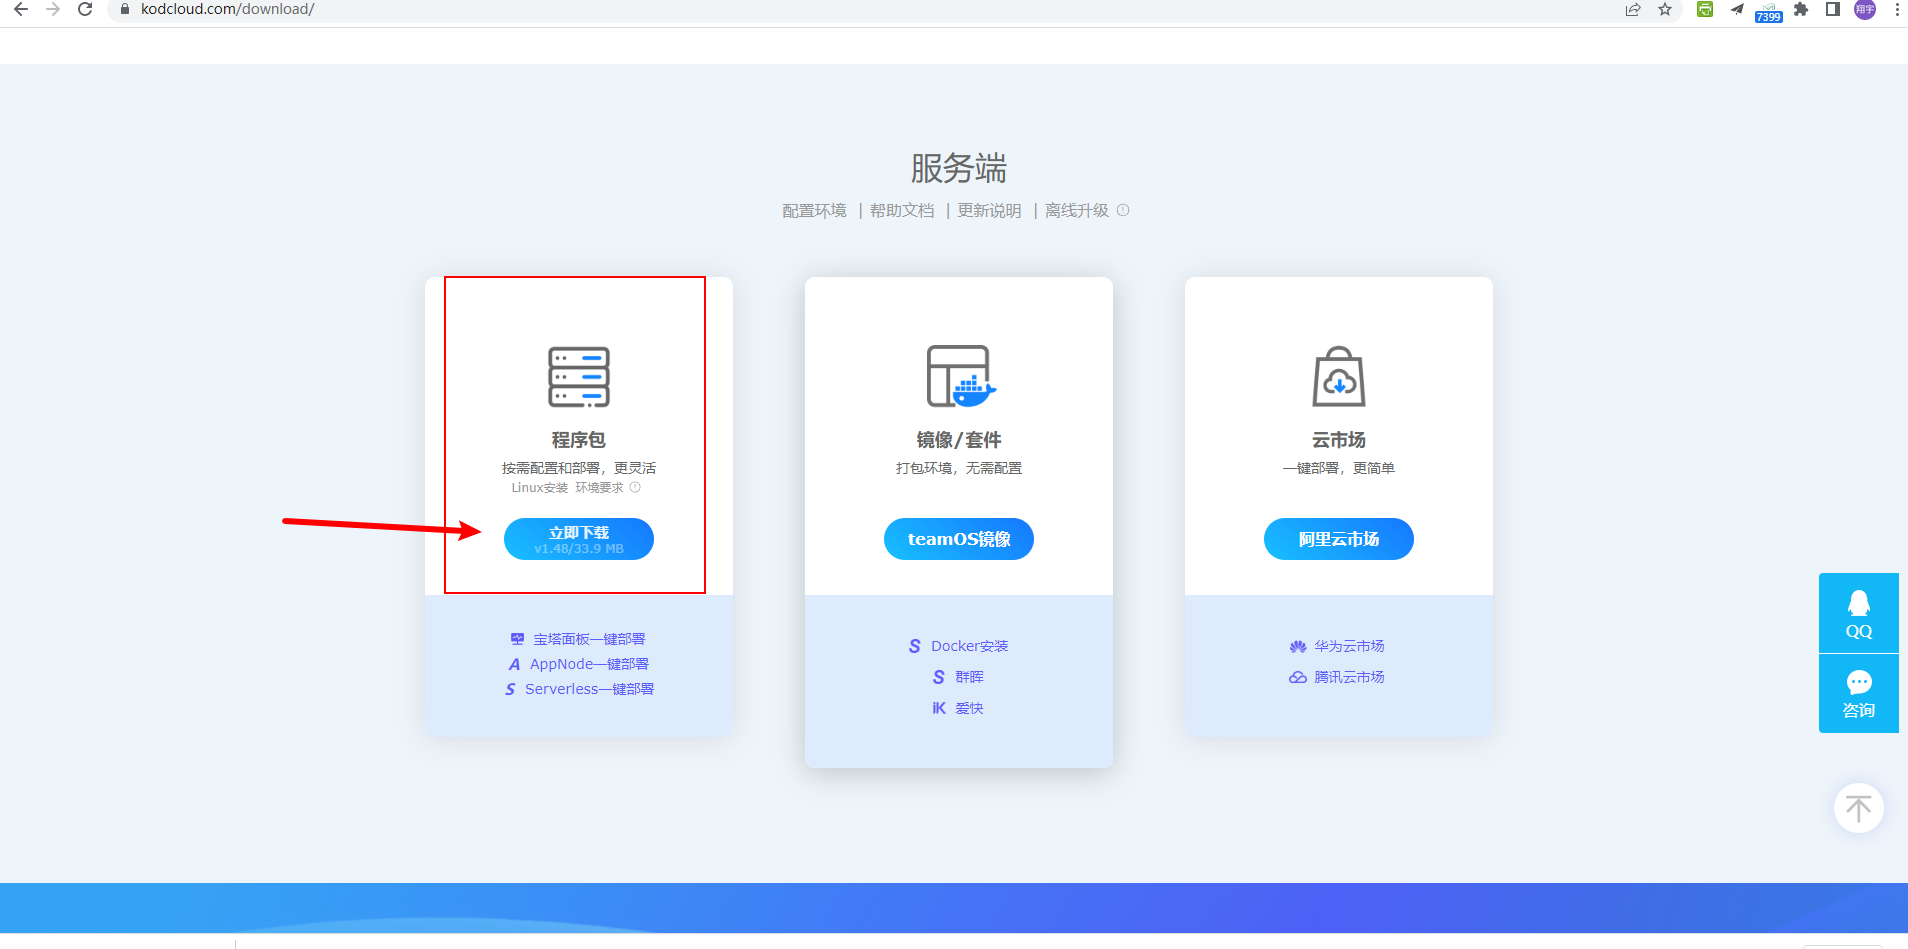This screenshot has width=1908, height=949.
Task: Click the S icon beside 群晖
Action: 938,677
